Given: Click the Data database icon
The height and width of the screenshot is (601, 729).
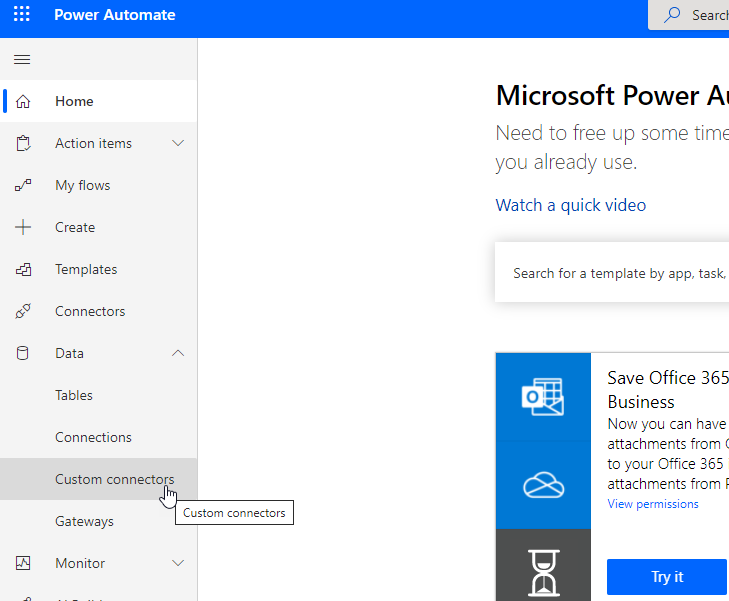Looking at the screenshot, I should click(x=23, y=353).
